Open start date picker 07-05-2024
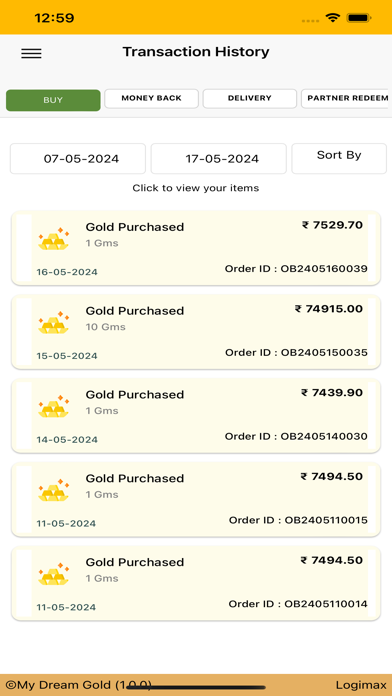This screenshot has width=392, height=696. click(78, 158)
